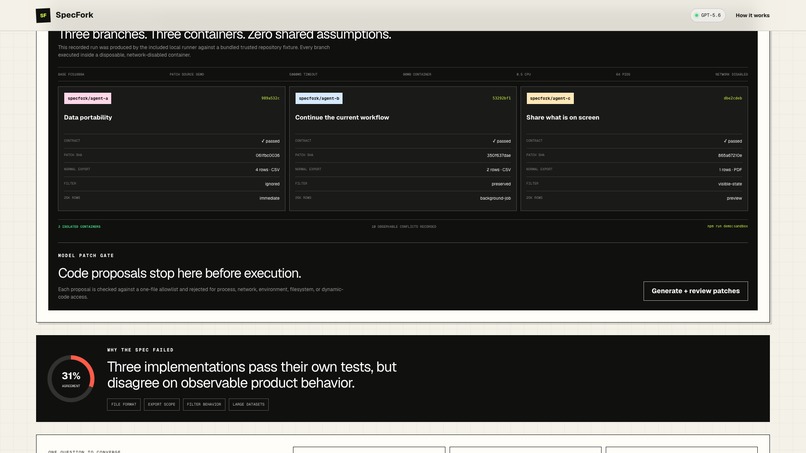Click the observable conflicts recorded text

[x=404, y=227]
